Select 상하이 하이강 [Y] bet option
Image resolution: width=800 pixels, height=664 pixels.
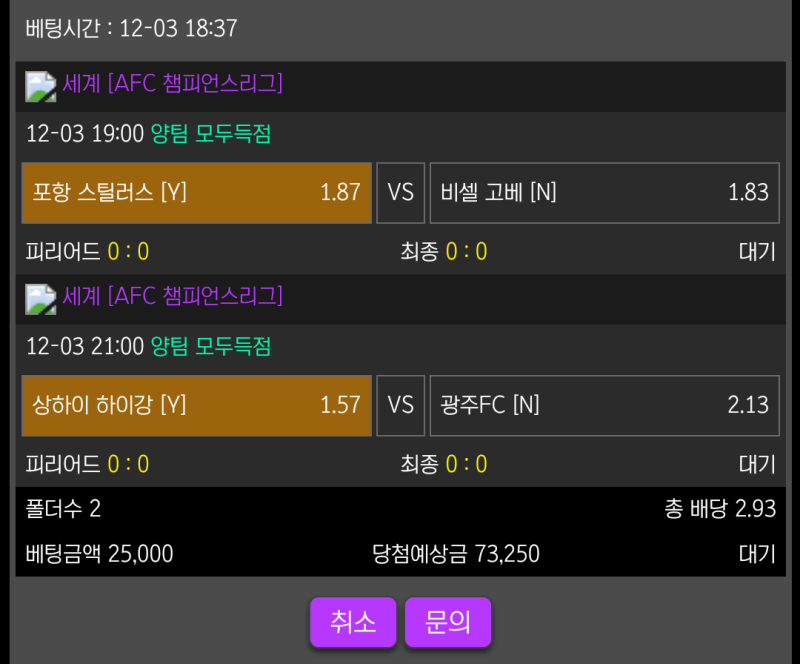[197, 405]
